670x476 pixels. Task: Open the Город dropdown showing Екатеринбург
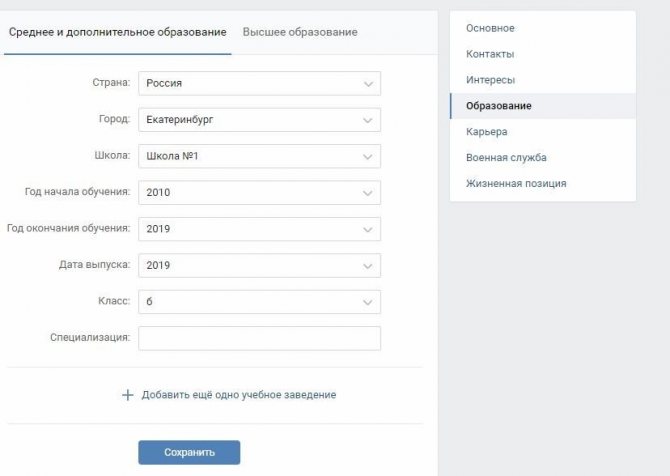point(259,120)
